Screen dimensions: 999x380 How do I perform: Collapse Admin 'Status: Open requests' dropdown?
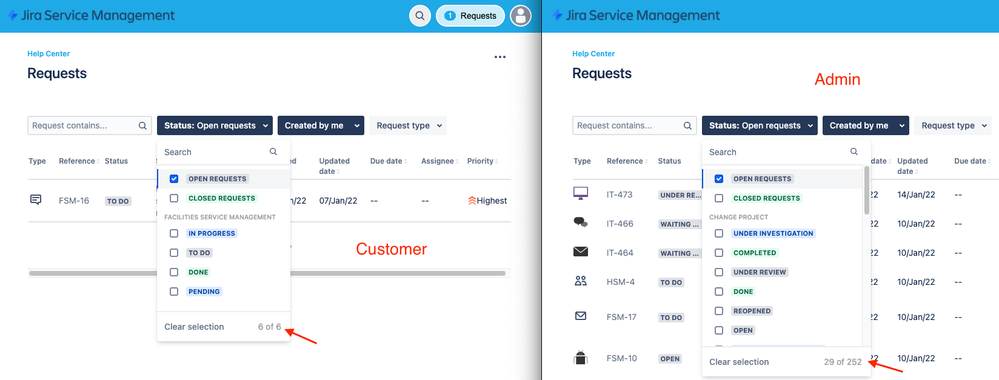pos(759,126)
